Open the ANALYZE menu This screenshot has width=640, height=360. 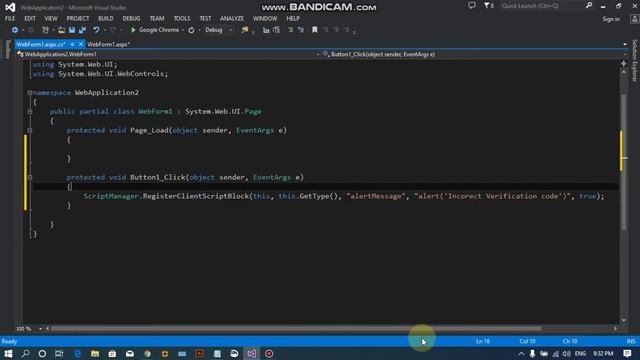232,18
